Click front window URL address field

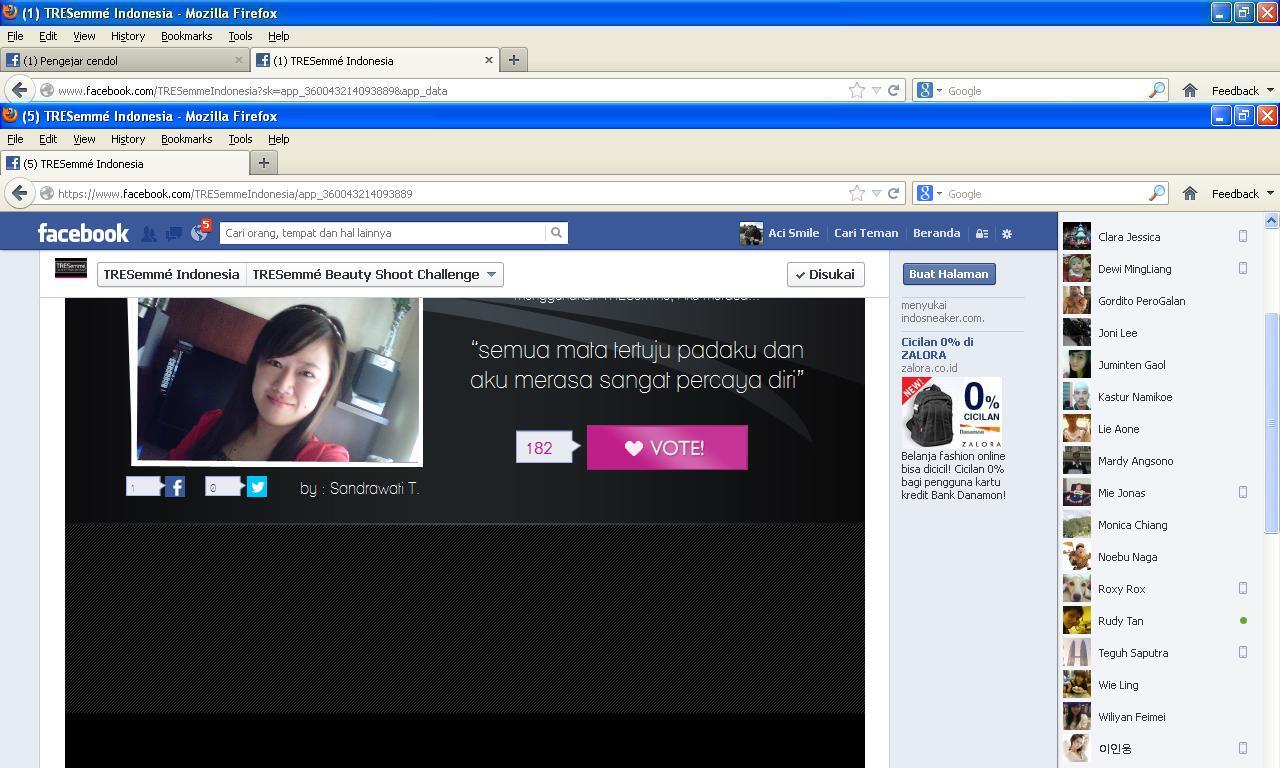tap(450, 193)
